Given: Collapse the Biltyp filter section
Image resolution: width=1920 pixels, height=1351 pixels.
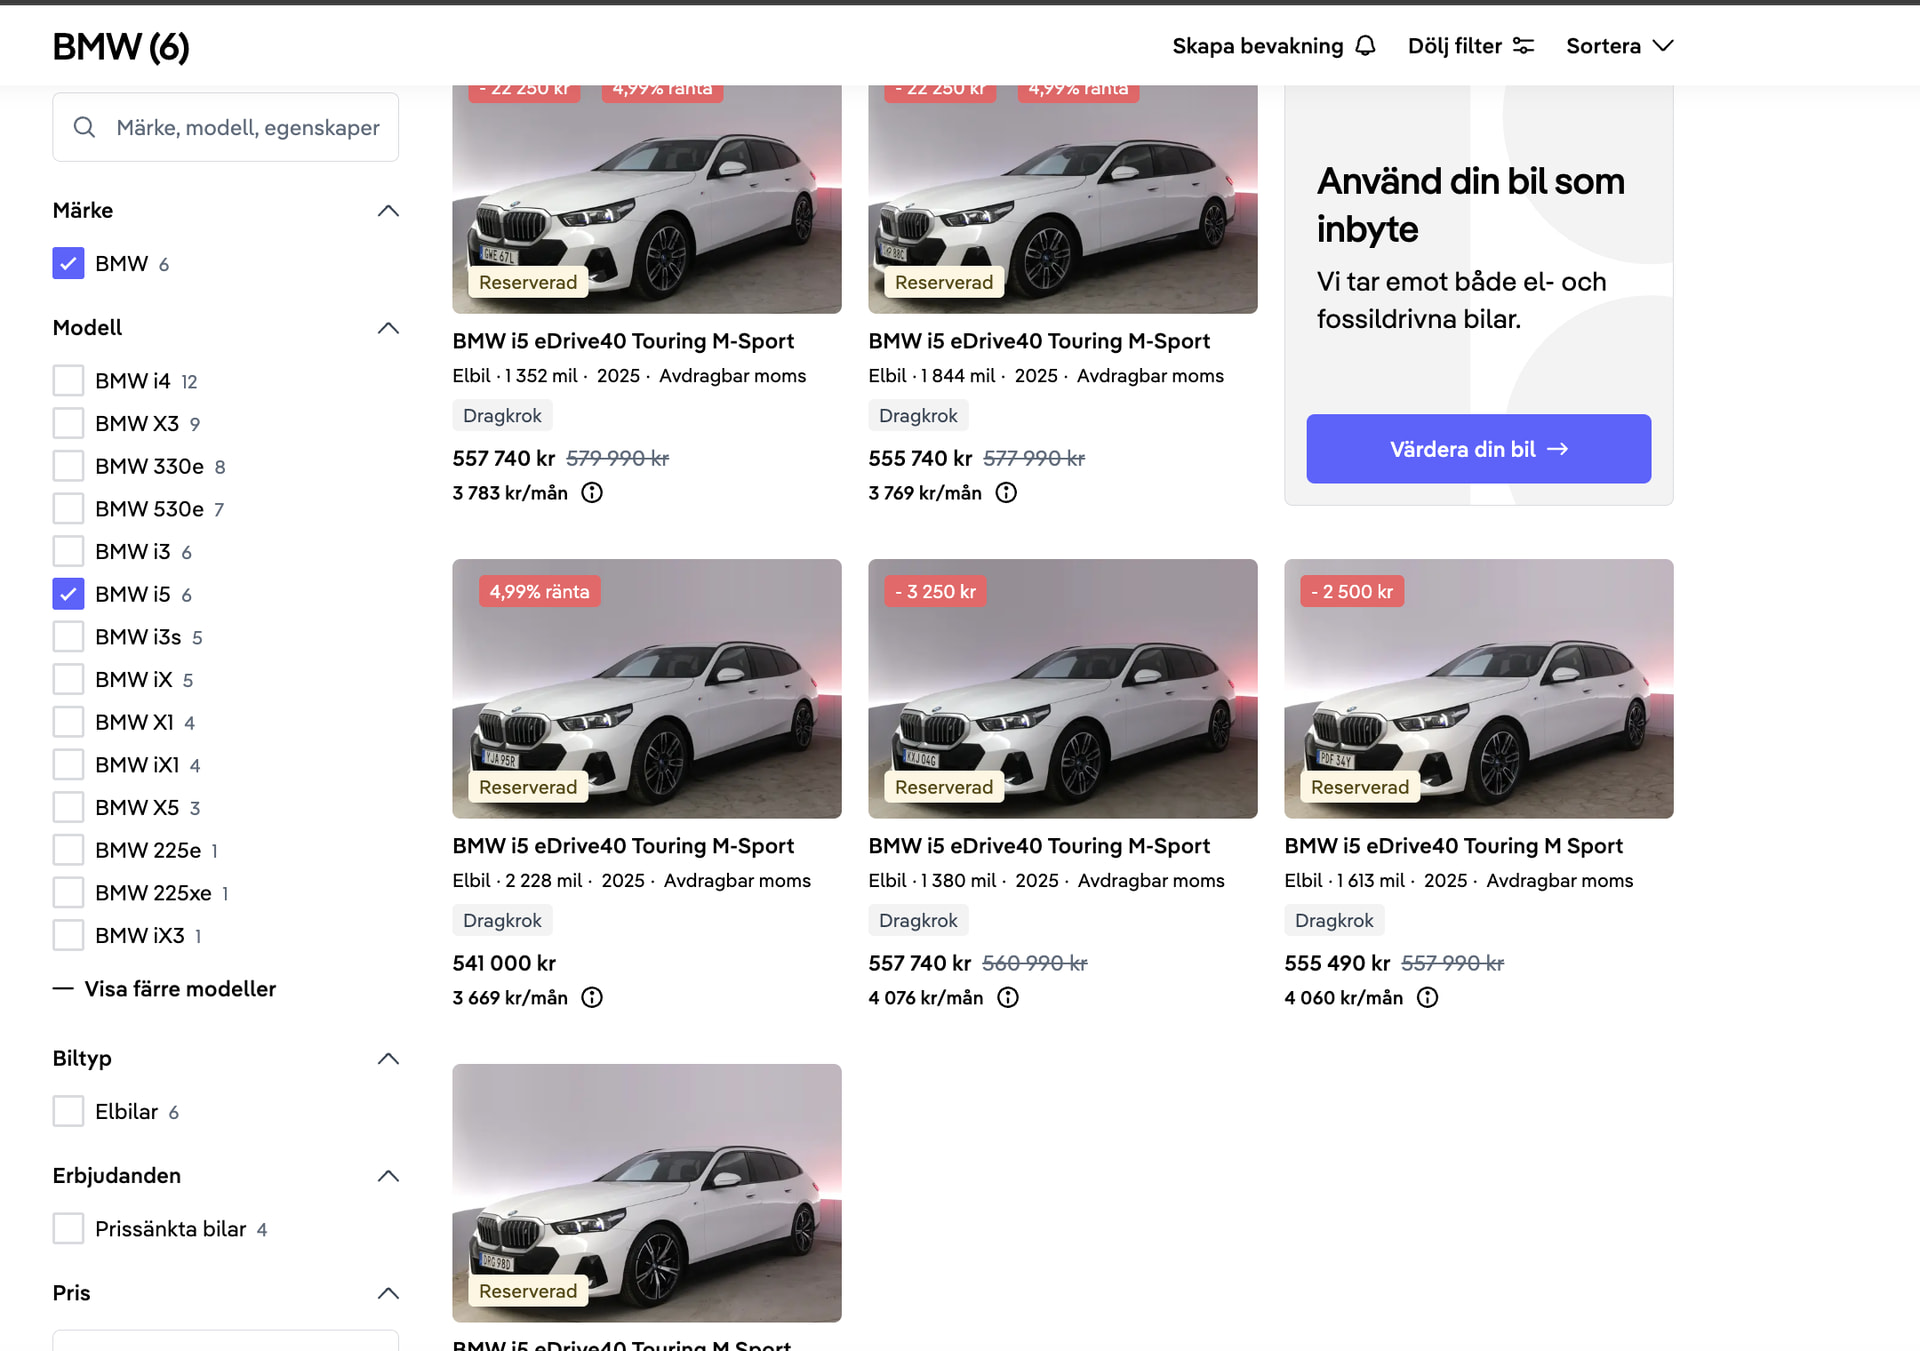Looking at the screenshot, I should click(388, 1059).
